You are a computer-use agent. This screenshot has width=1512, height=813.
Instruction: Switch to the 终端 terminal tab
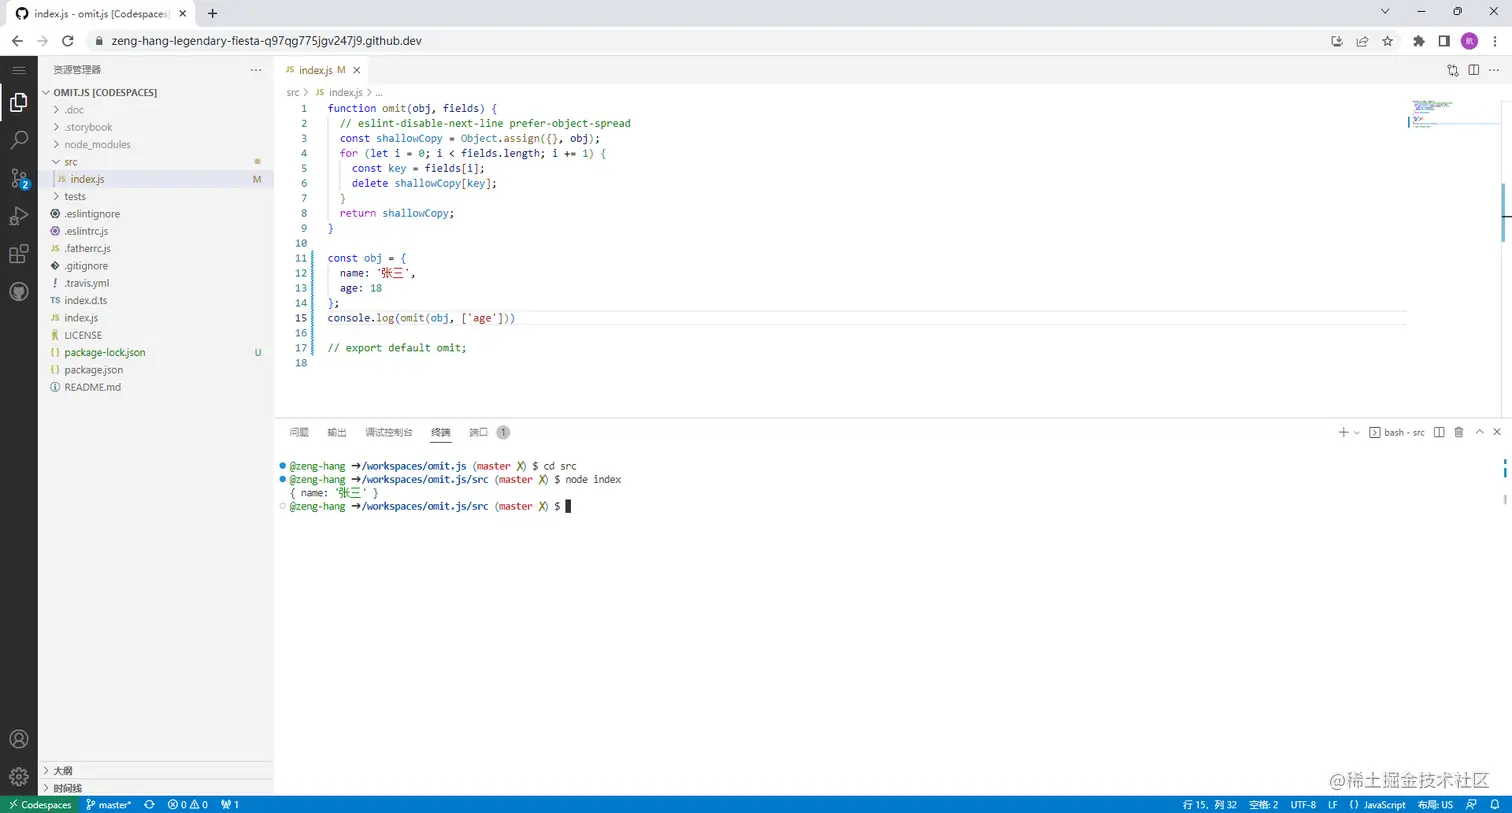[441, 432]
